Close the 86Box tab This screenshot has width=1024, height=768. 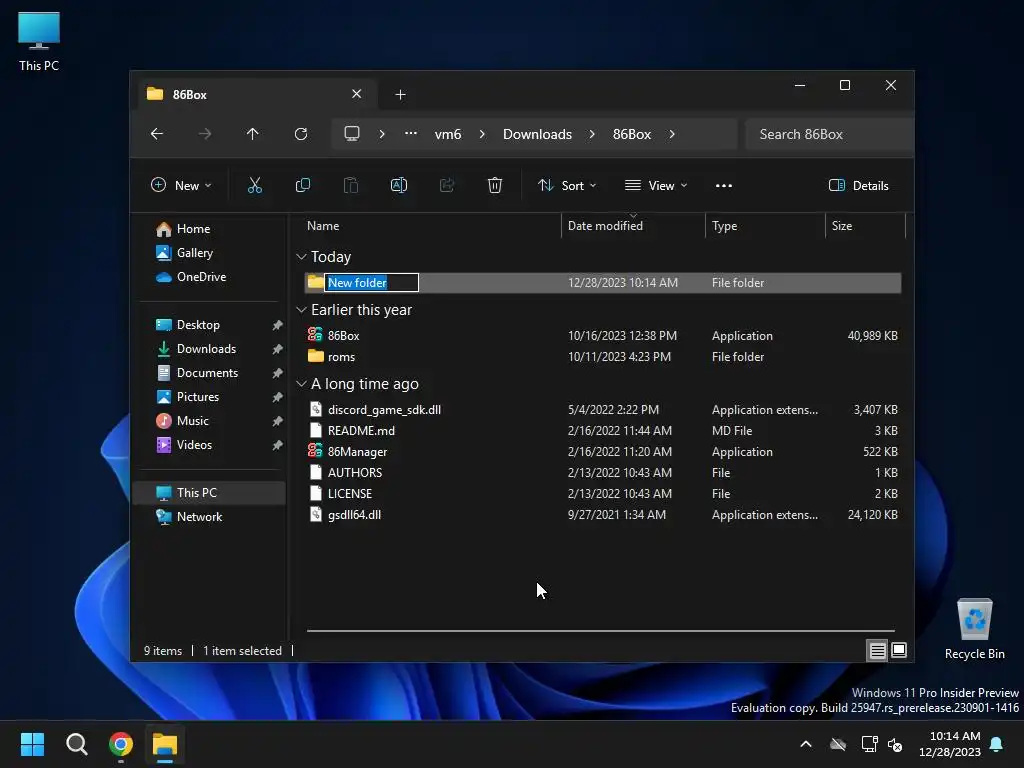[x=357, y=94]
